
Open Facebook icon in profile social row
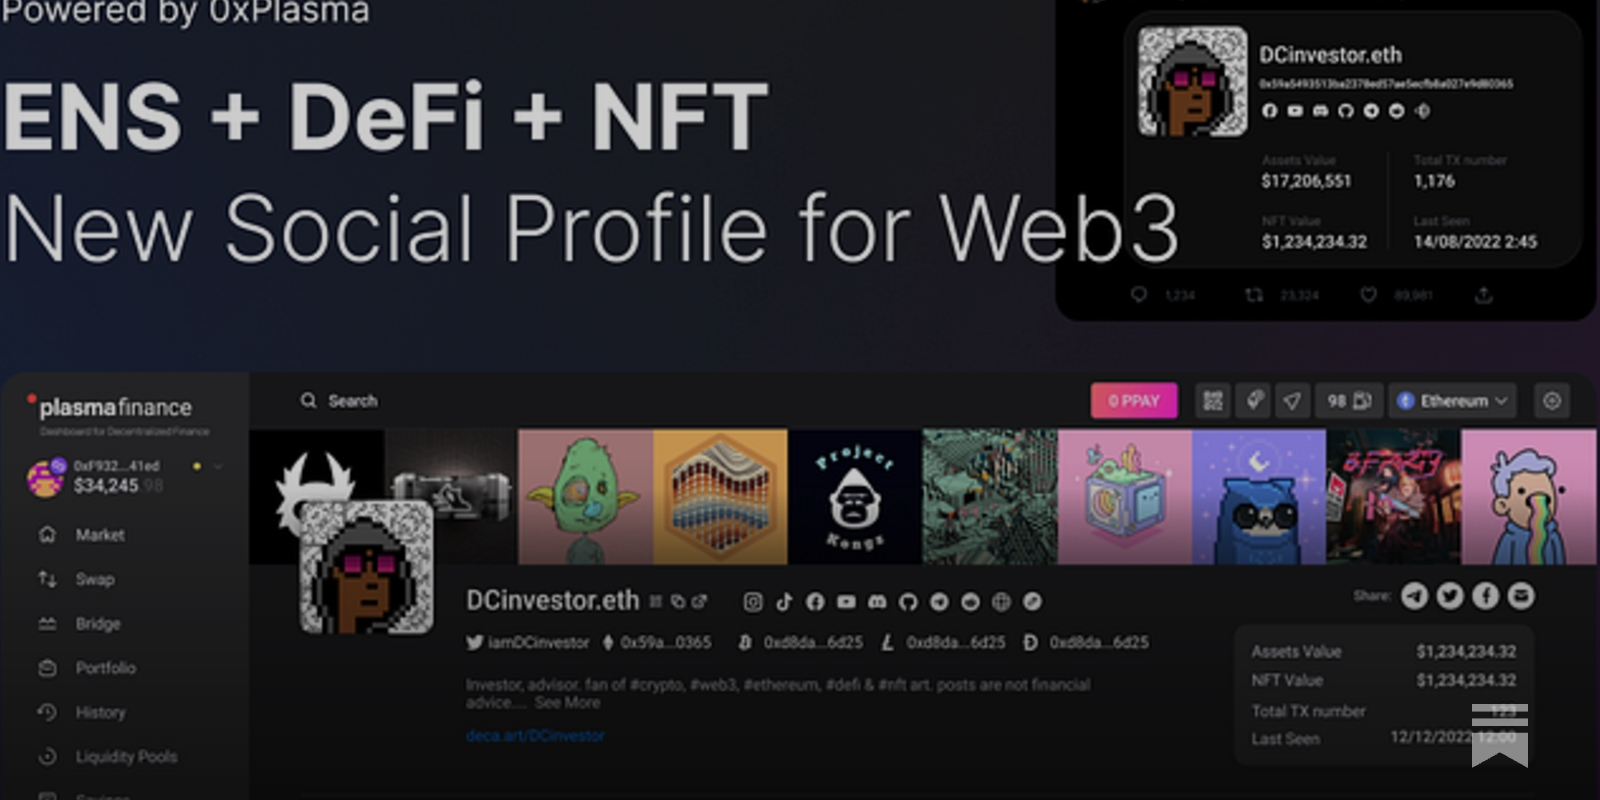(815, 601)
